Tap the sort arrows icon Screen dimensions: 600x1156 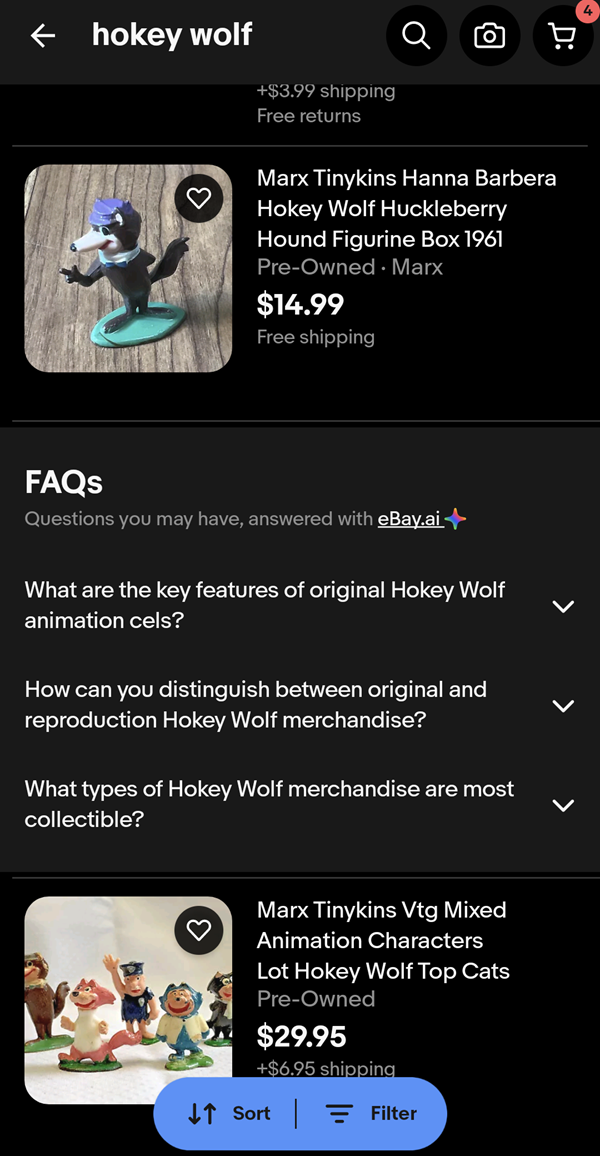point(202,1113)
